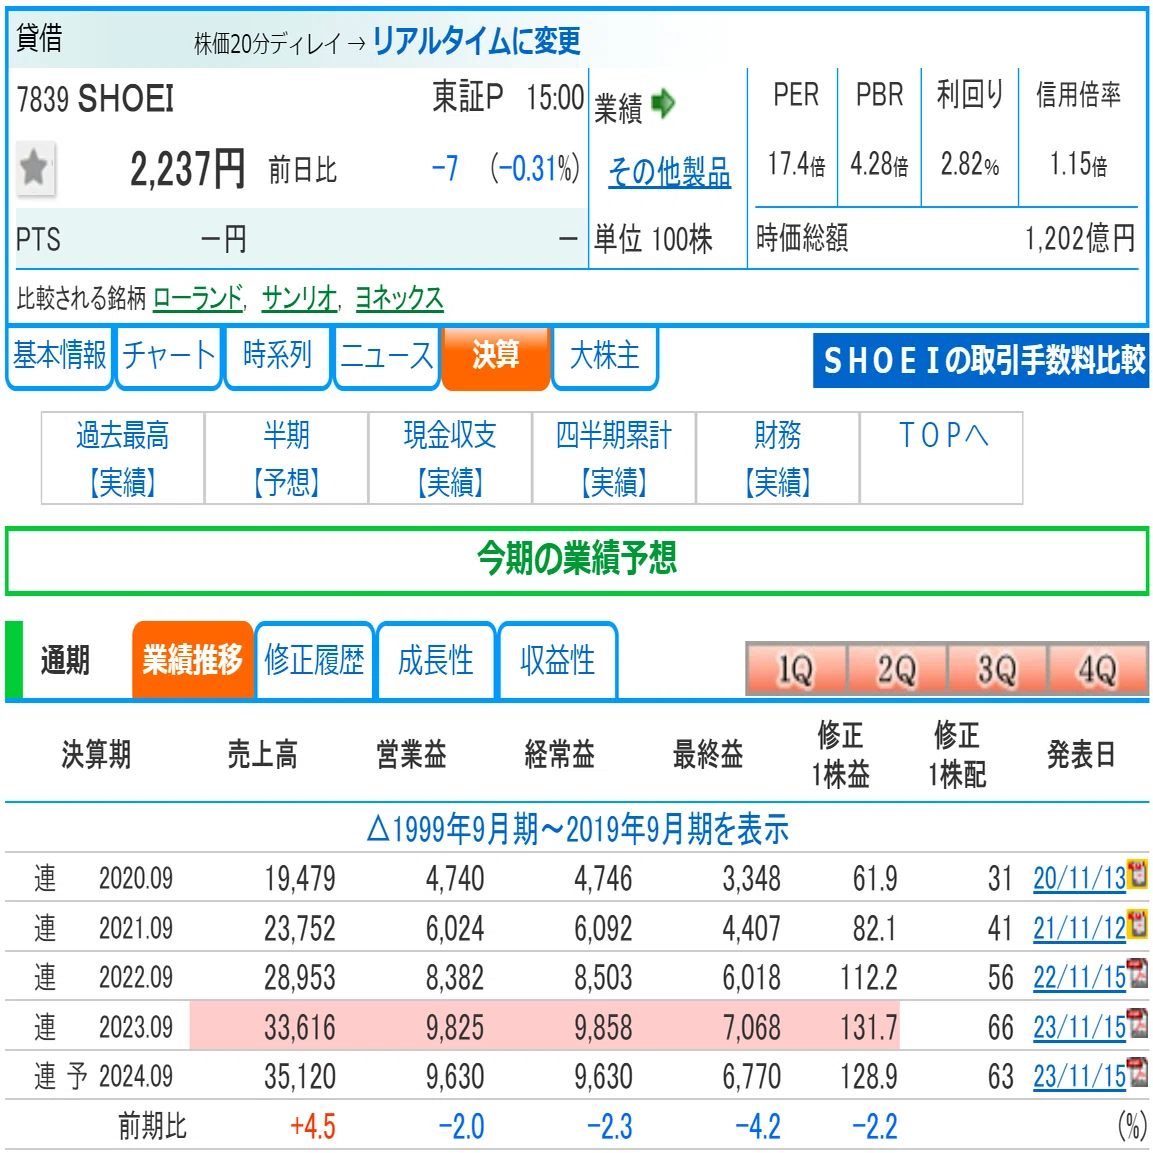Select the 業績推移 tab
This screenshot has height=1153, width=1153.
(193, 660)
